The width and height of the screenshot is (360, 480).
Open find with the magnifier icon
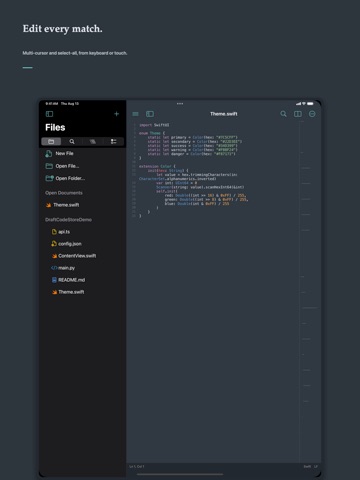click(283, 114)
